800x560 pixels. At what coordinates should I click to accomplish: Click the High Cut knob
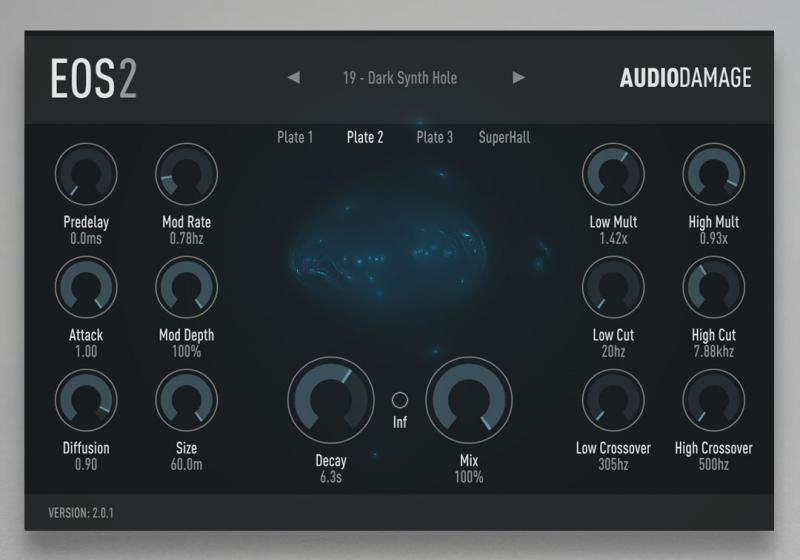tap(714, 287)
